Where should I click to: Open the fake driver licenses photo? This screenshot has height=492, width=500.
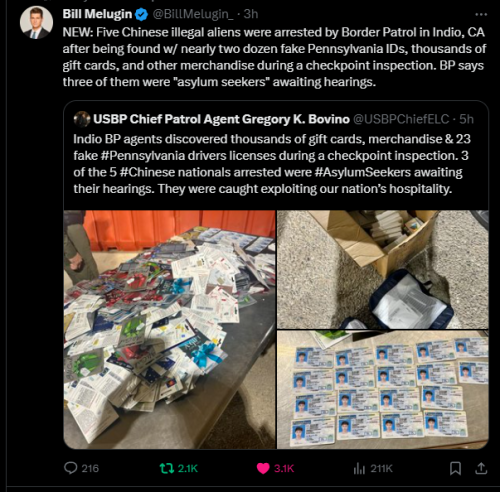click(x=383, y=390)
